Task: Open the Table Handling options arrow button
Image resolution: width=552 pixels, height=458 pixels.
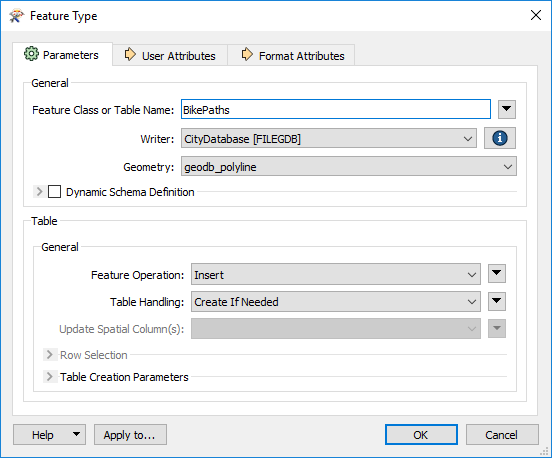Action: [x=497, y=301]
